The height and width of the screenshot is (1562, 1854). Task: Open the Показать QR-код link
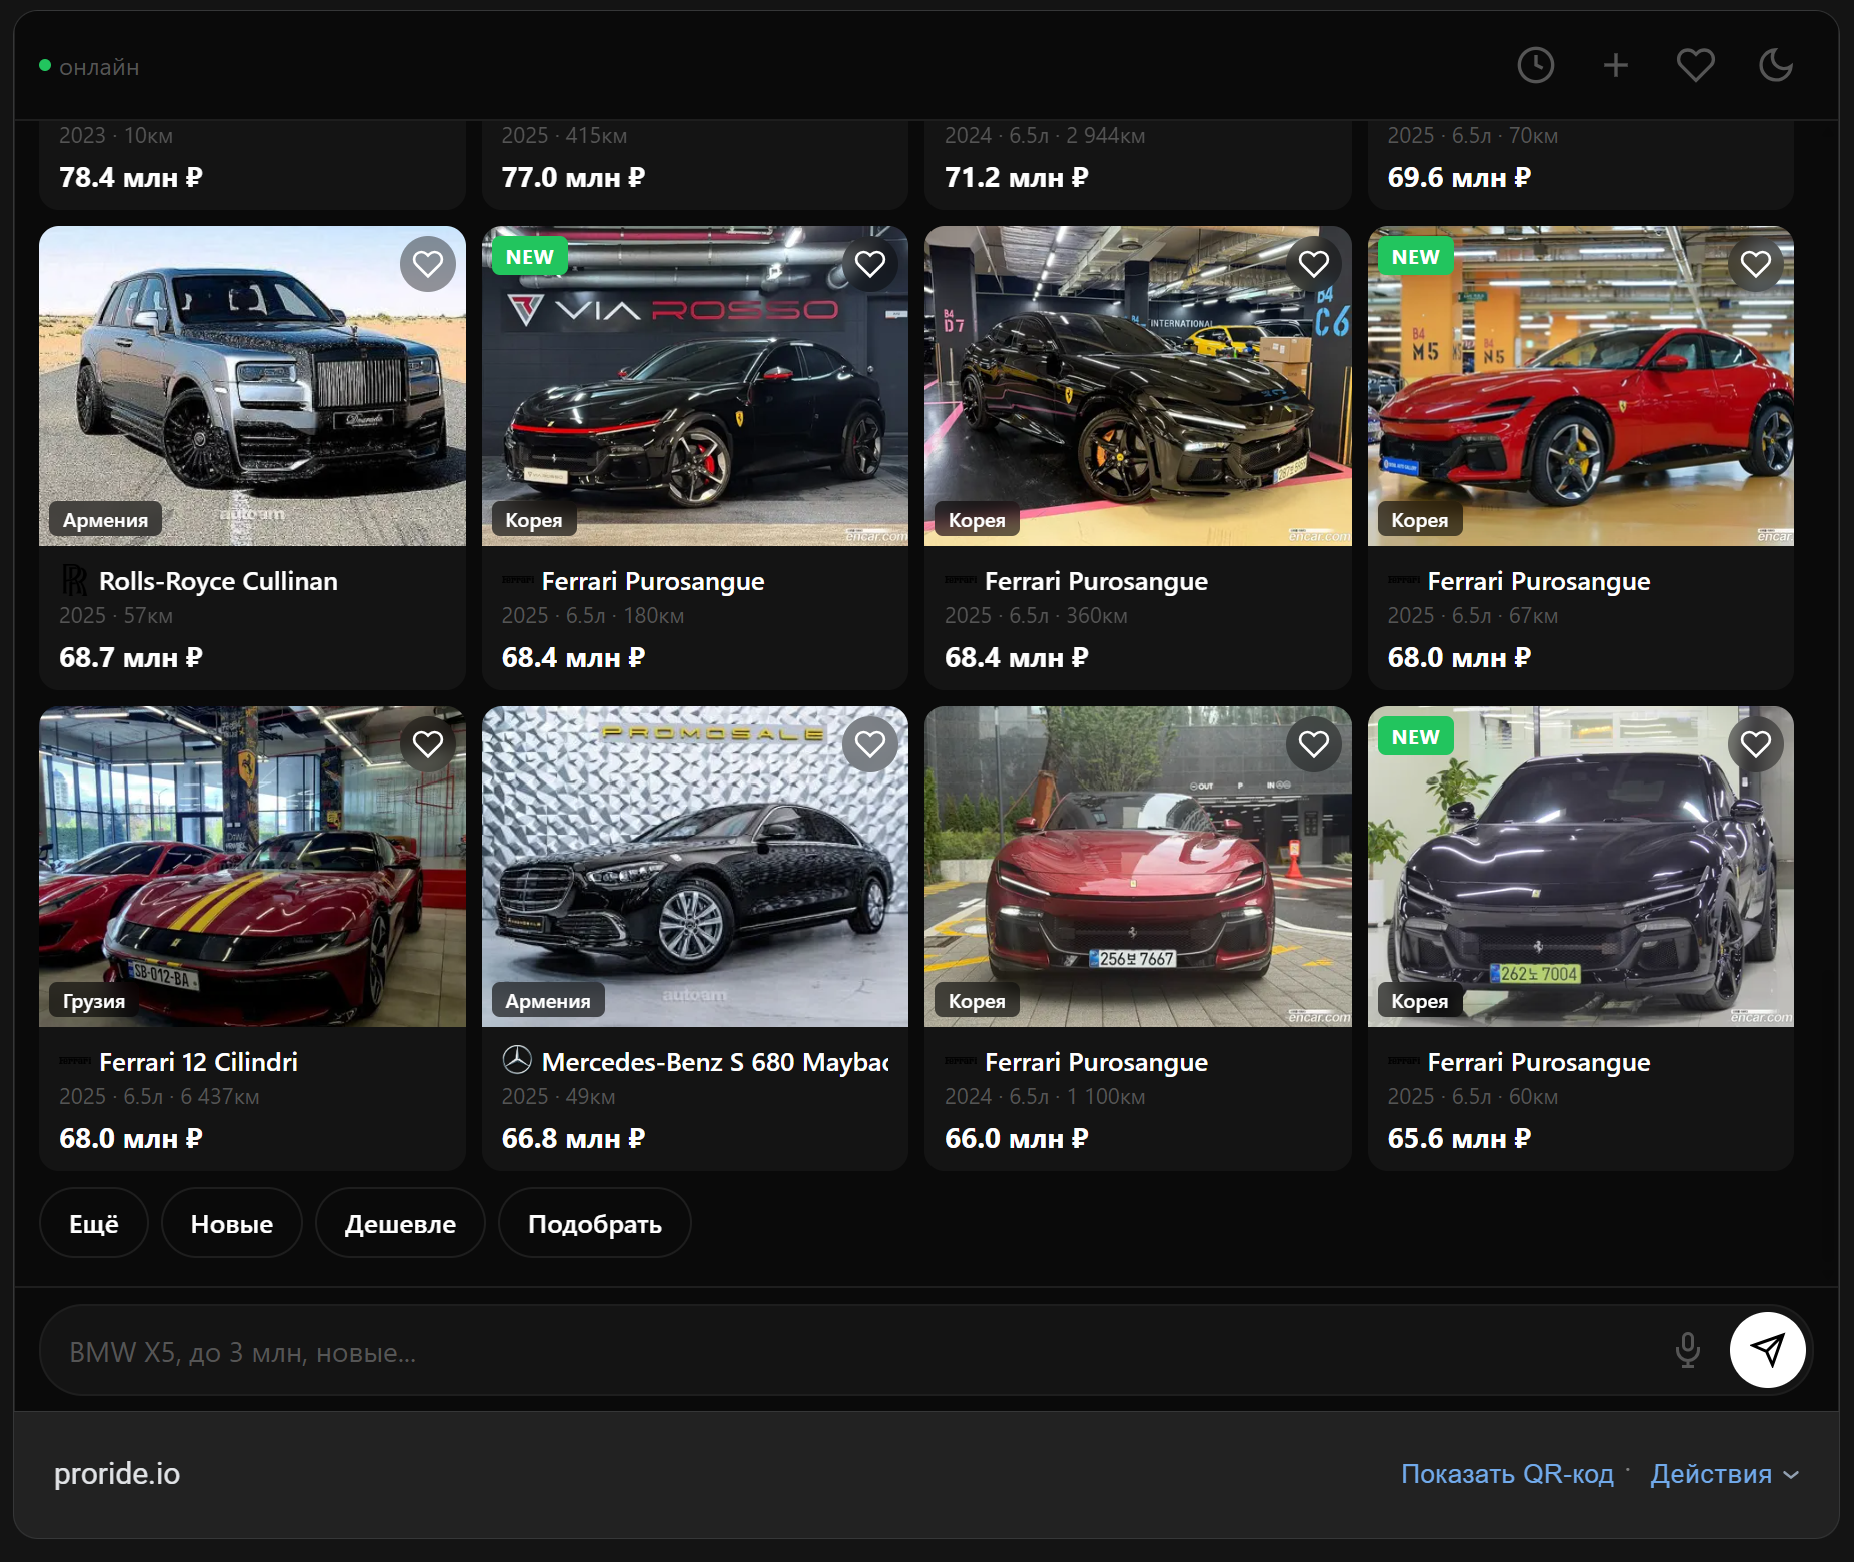tap(1507, 1474)
